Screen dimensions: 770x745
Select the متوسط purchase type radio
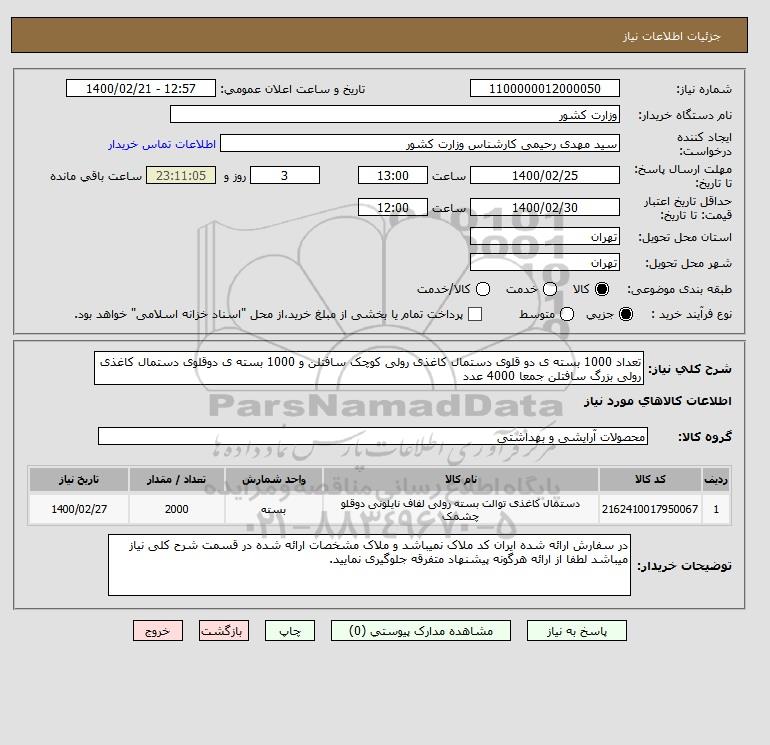pos(567,314)
